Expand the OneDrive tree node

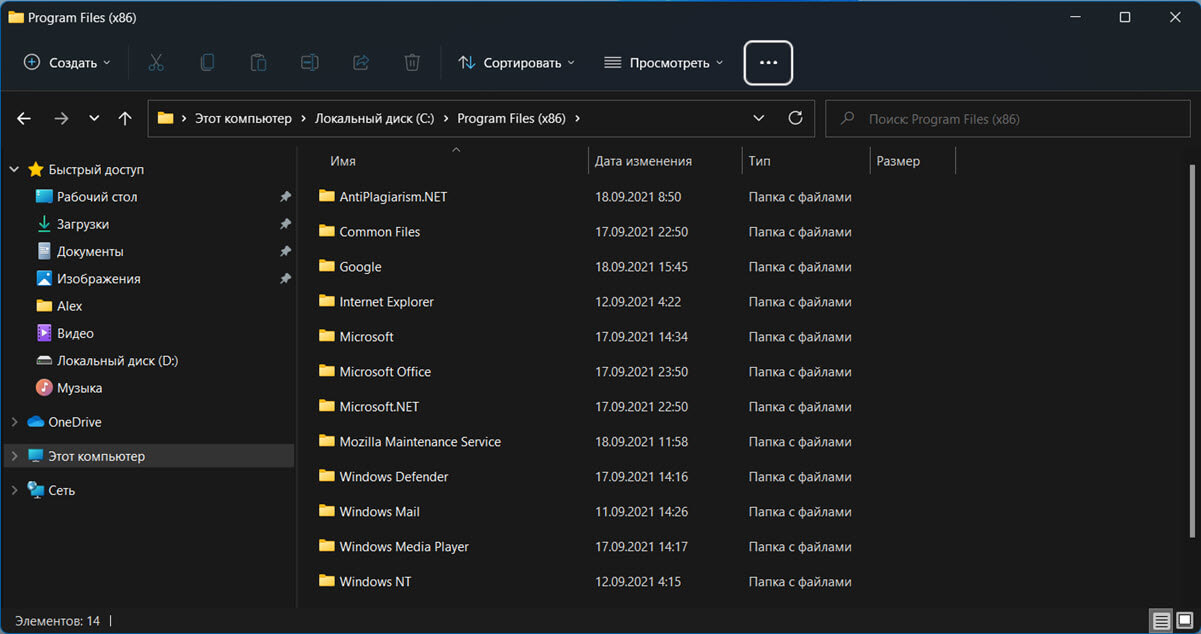[x=14, y=422]
